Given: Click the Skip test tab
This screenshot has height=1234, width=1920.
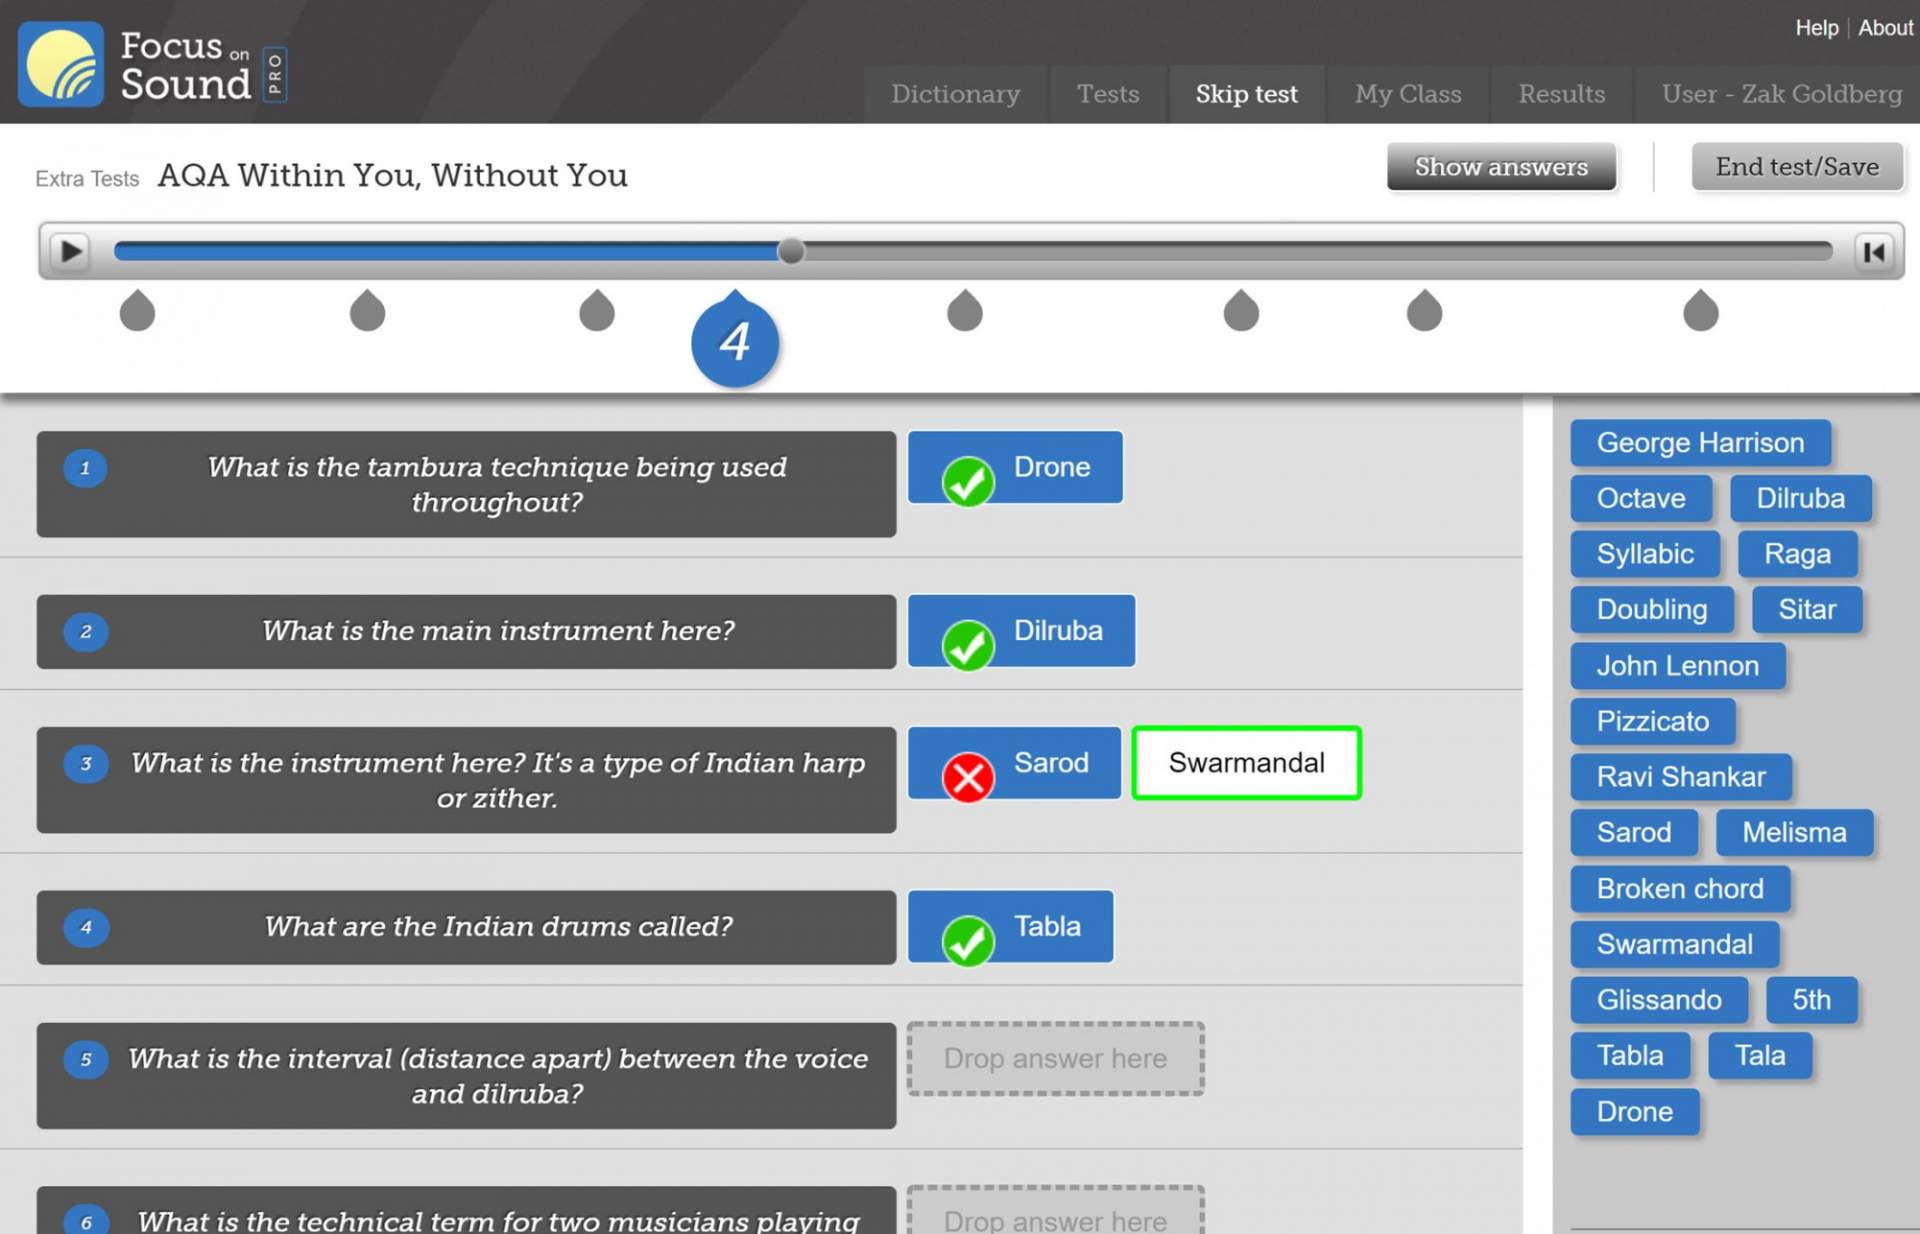Looking at the screenshot, I should point(1245,94).
